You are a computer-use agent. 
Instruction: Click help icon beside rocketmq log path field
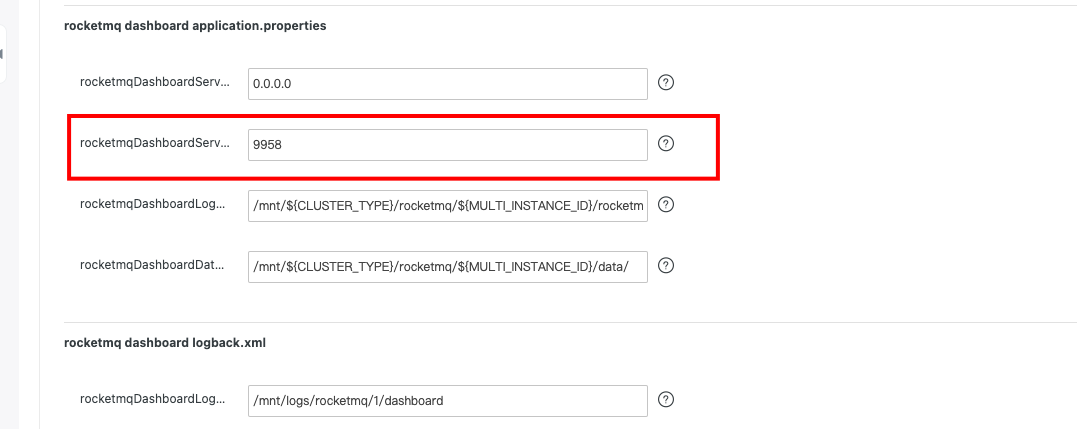coord(666,204)
